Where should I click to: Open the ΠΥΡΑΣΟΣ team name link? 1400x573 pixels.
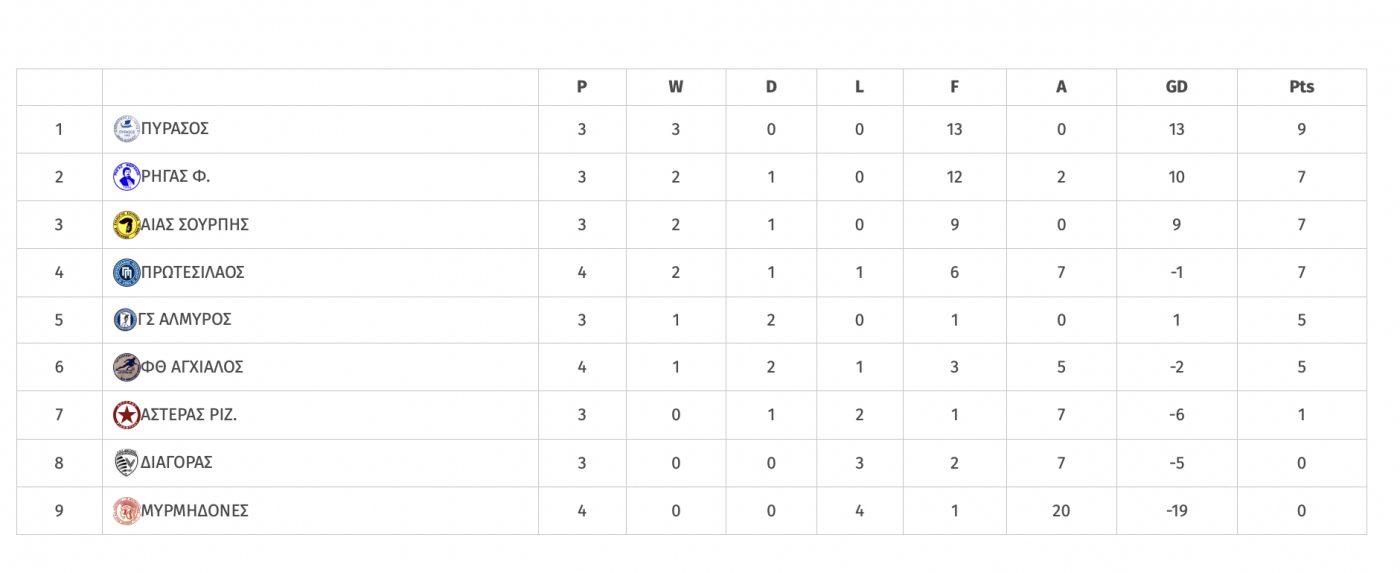click(x=175, y=129)
